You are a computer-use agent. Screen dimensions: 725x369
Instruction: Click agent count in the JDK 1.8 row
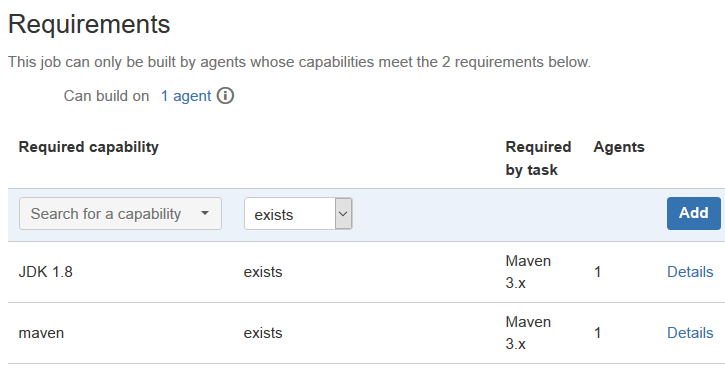click(x=597, y=272)
